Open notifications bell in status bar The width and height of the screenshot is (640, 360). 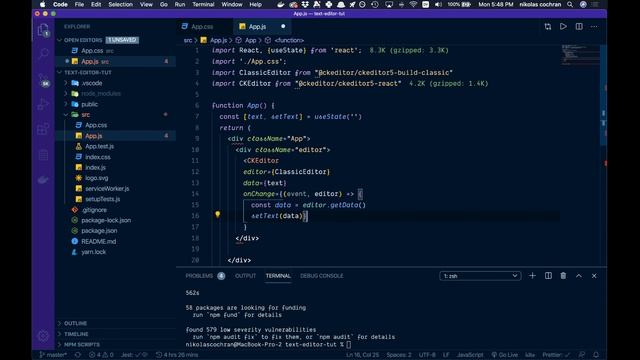click(x=596, y=355)
